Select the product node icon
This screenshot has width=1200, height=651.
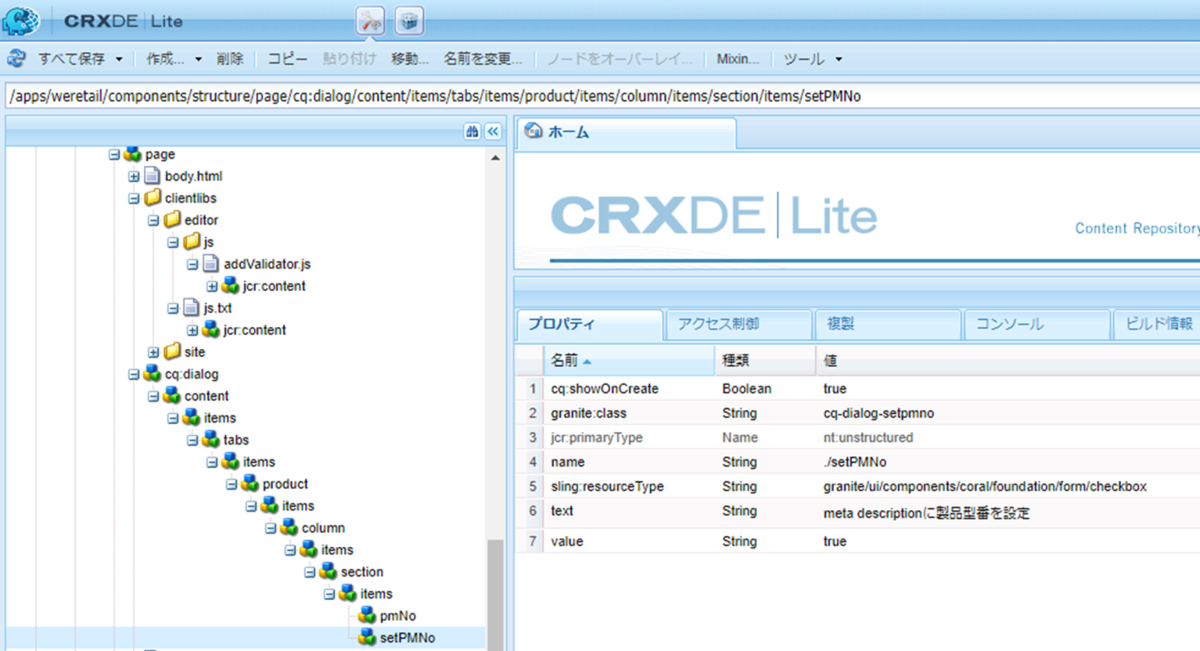(251, 484)
